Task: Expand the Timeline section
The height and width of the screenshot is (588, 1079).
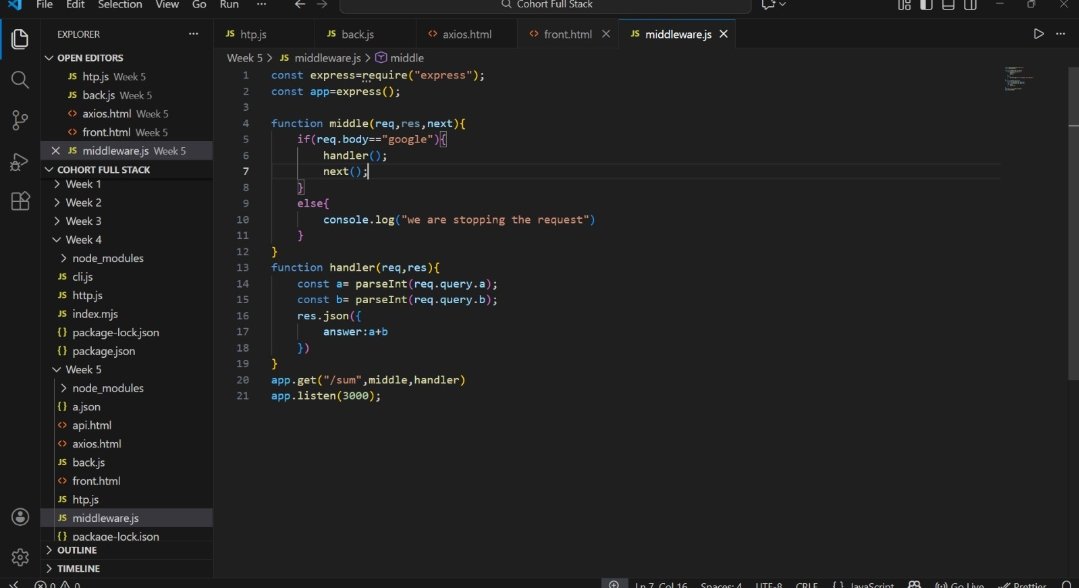Action: [x=49, y=569]
